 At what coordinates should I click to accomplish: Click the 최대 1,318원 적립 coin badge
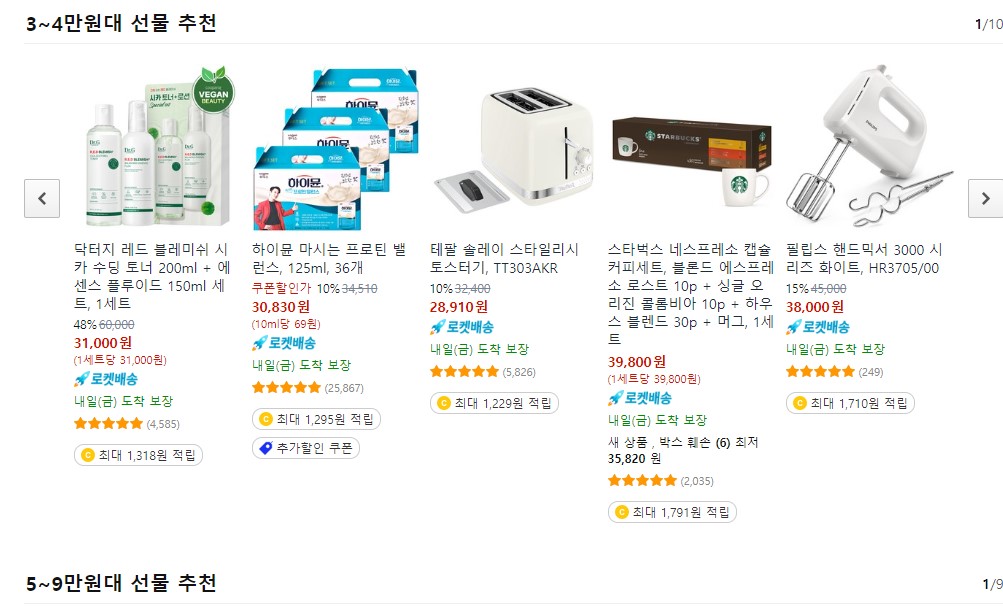click(138, 455)
